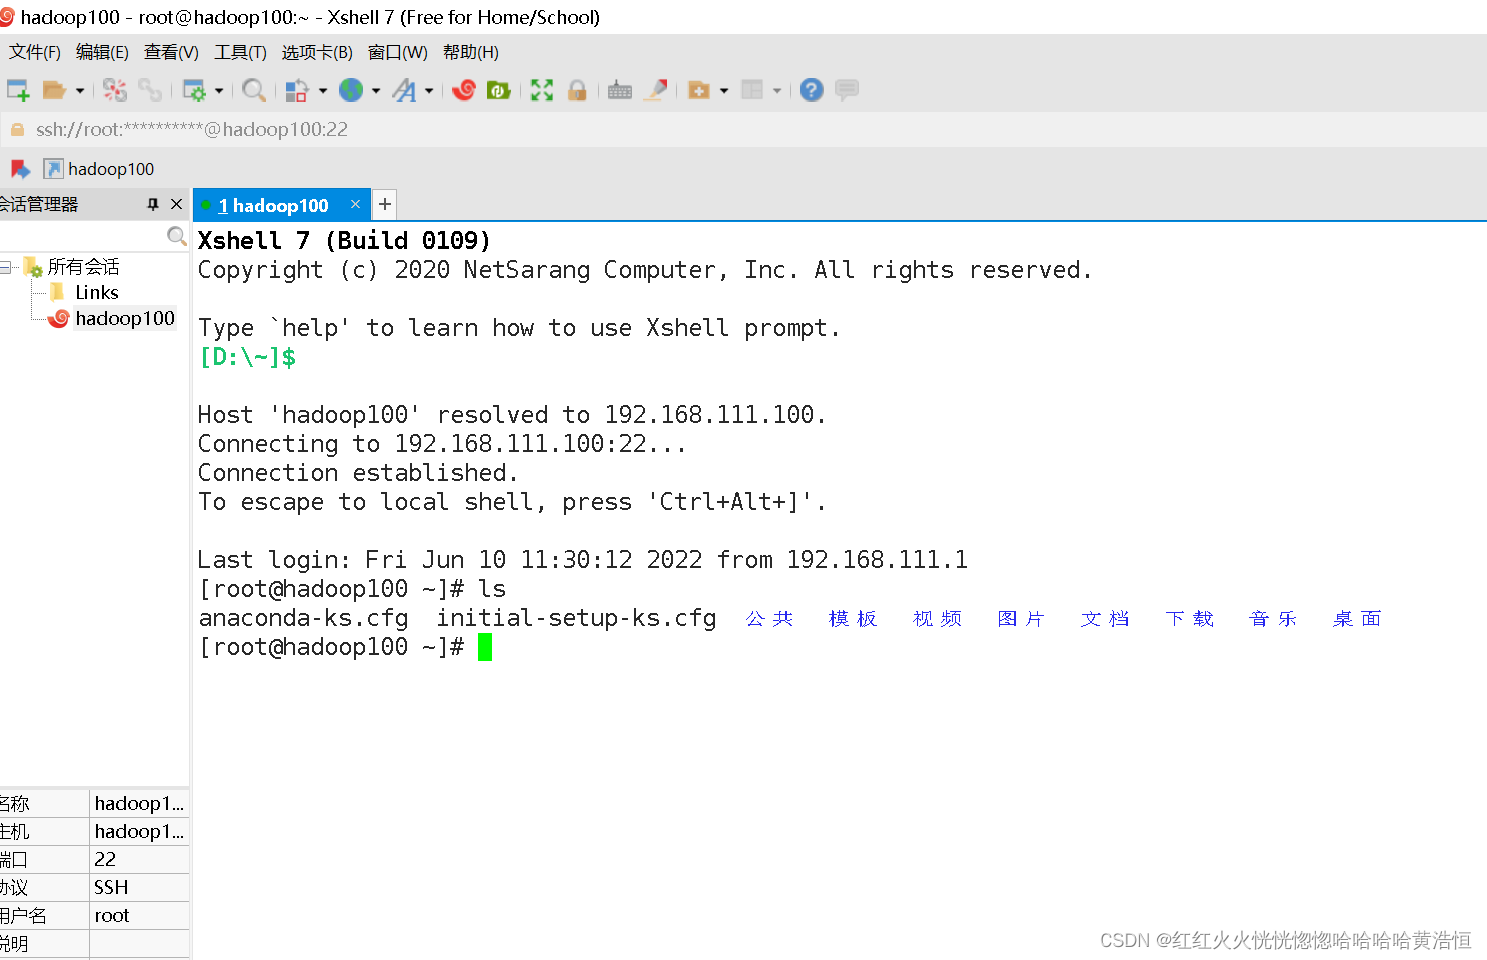The image size is (1487, 960).
Task: Expand the Properties icon dropdown arrow
Action: 219,91
